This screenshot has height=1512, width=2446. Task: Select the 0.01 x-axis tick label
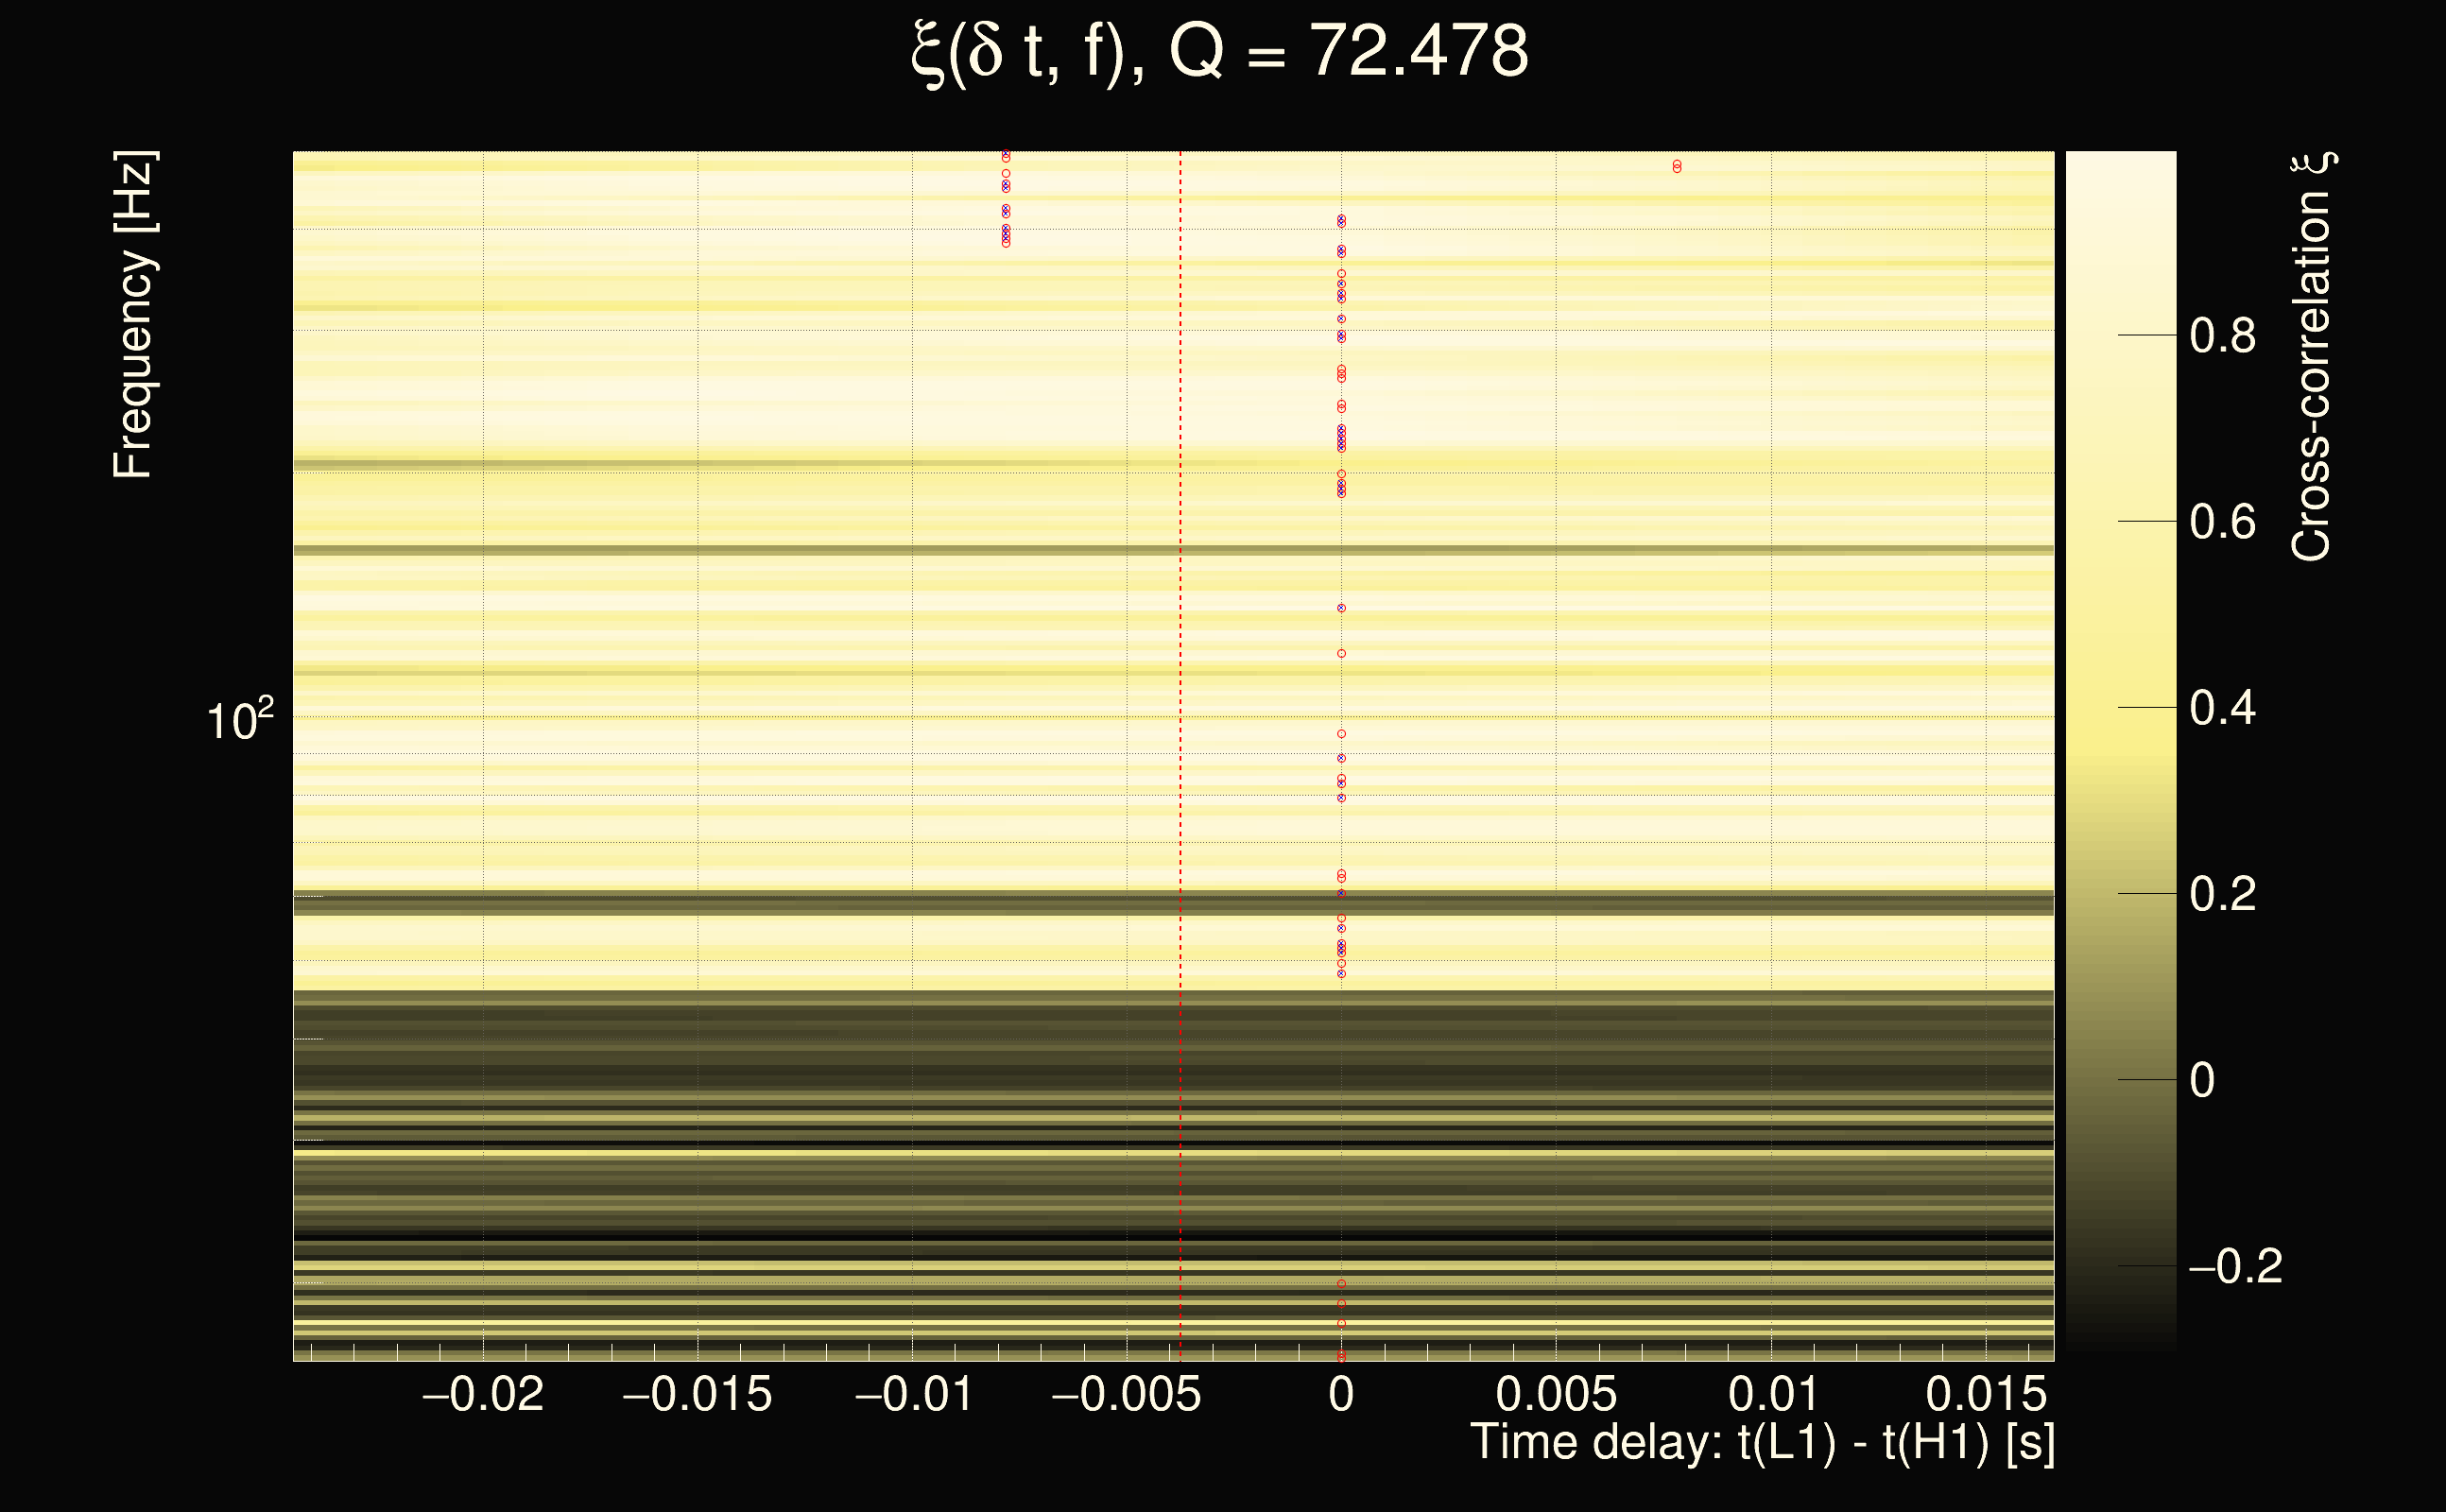[1772, 1394]
